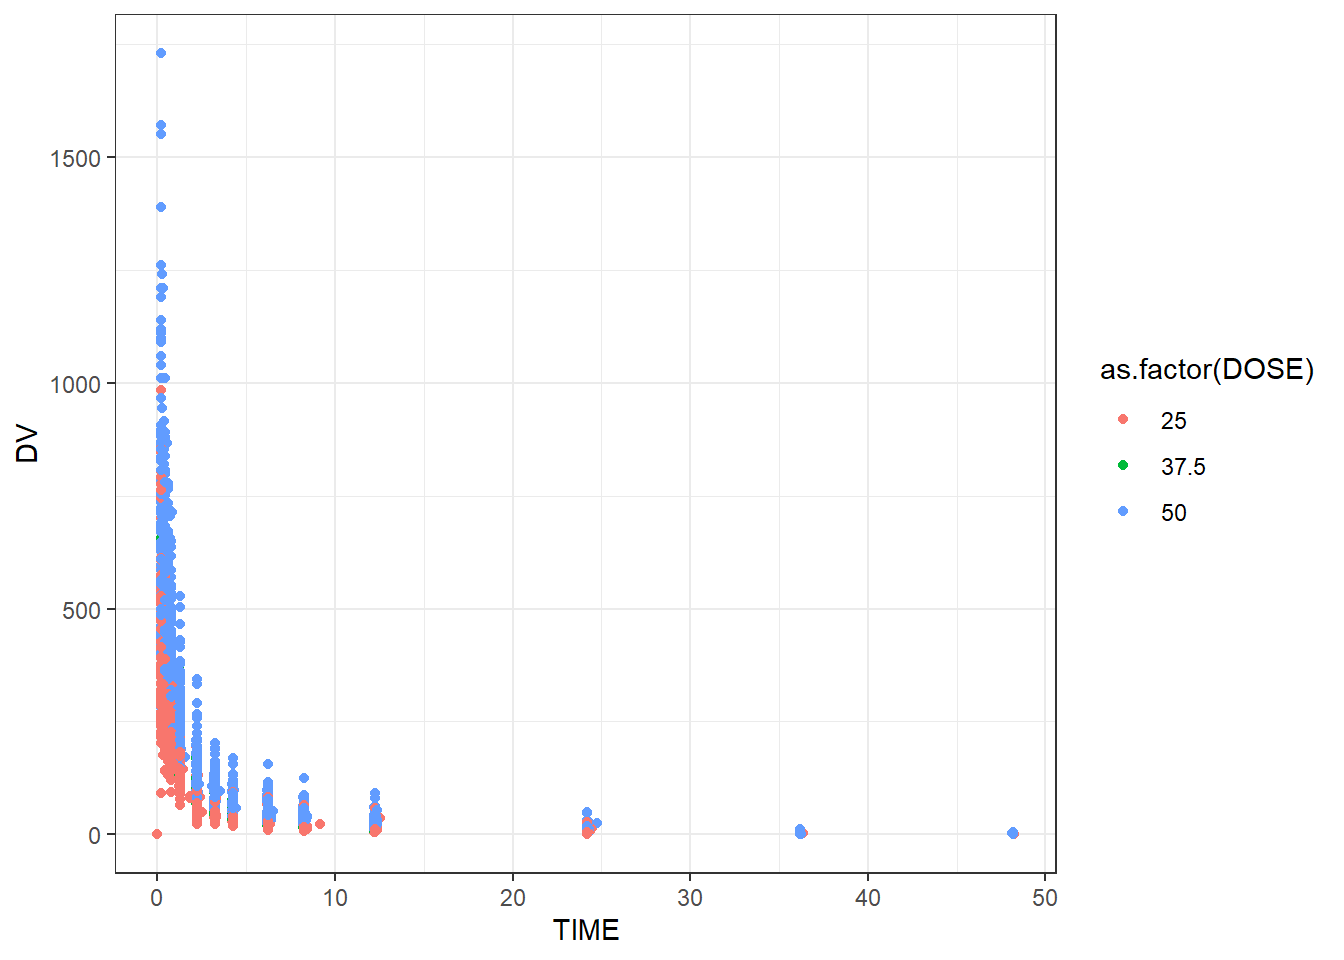1344x960 pixels.
Task: Click the legend label text 37.5
Action: [x=1183, y=467]
